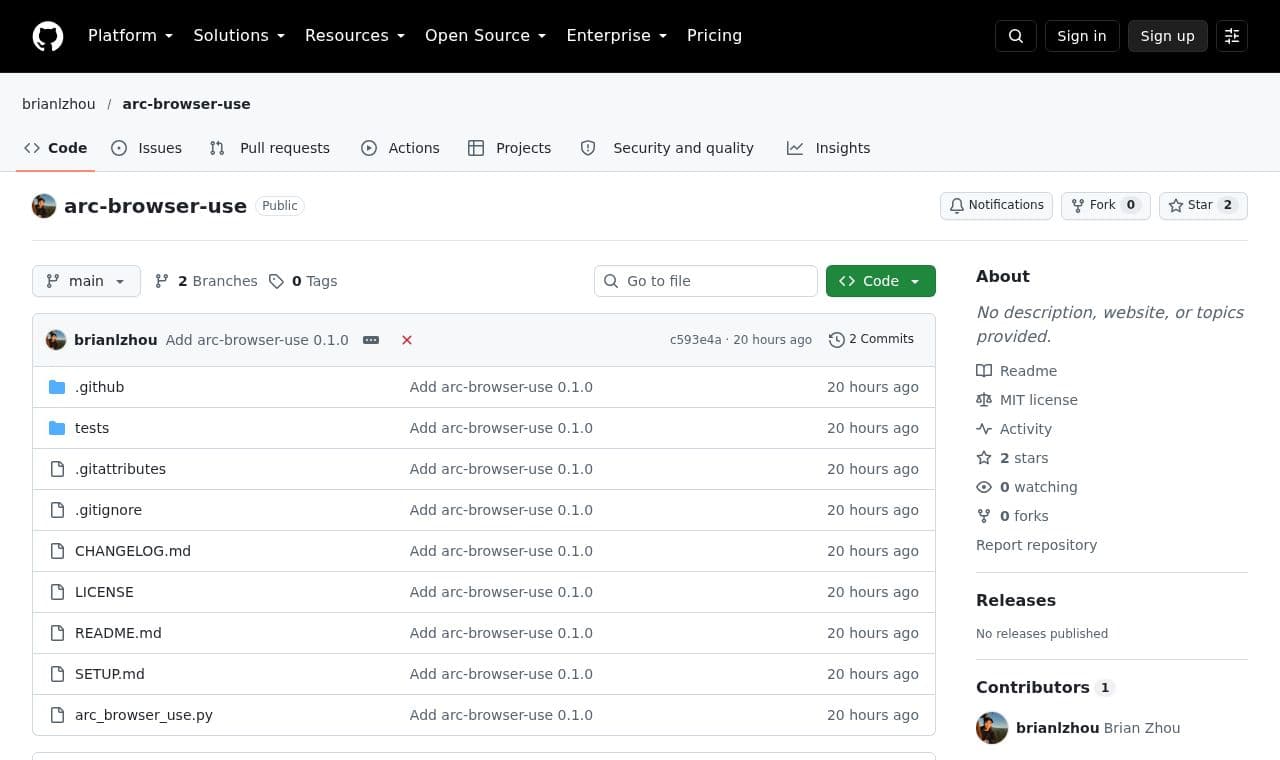Open arc_browser_use.py file
Viewport: 1280px width, 760px height.
pyautogui.click(x=144, y=715)
